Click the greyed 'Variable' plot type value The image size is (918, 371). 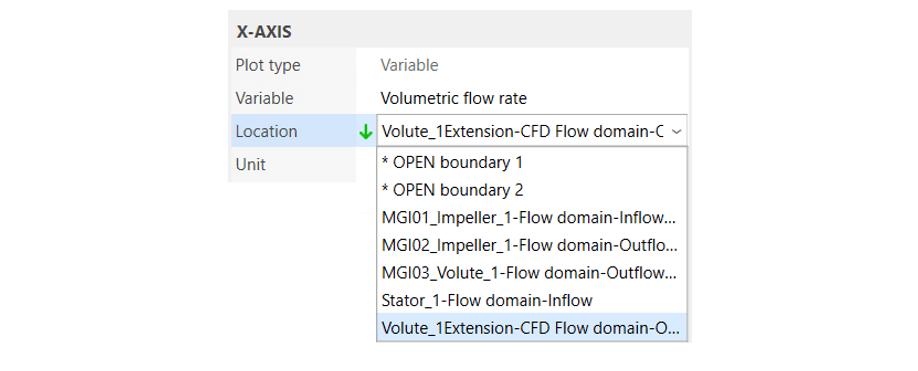[x=409, y=65]
